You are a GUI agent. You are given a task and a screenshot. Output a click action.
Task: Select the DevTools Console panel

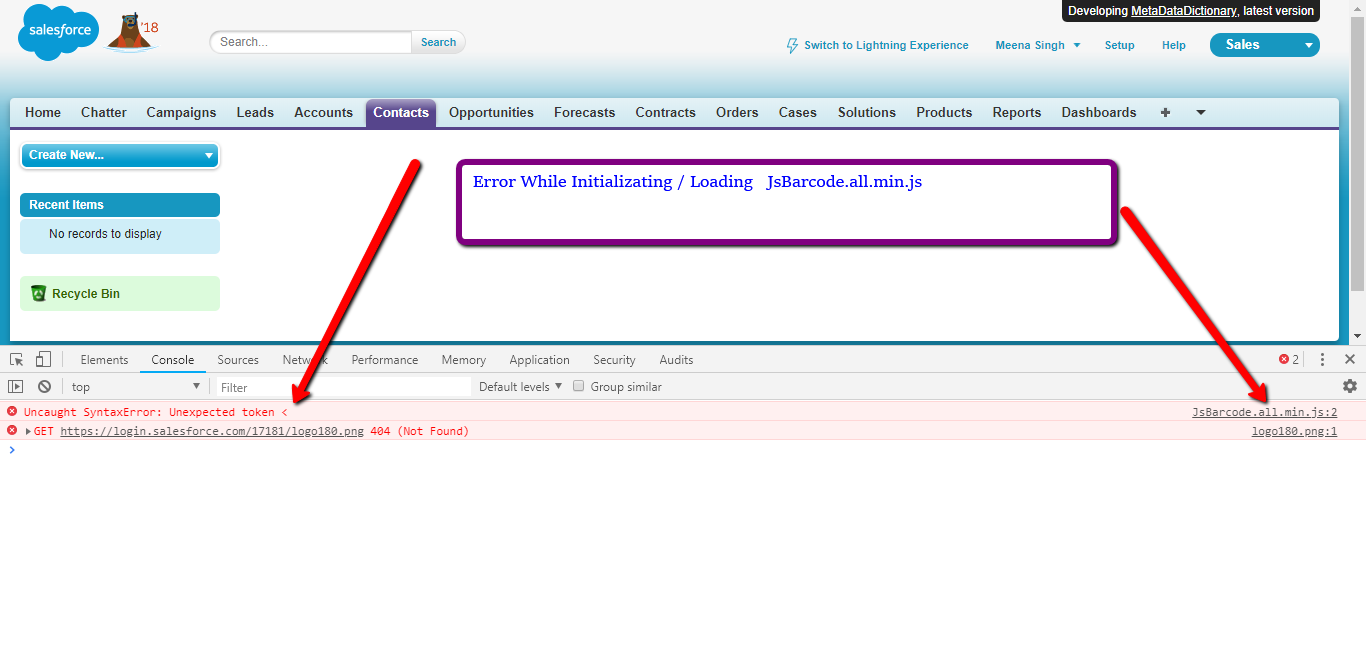(173, 359)
